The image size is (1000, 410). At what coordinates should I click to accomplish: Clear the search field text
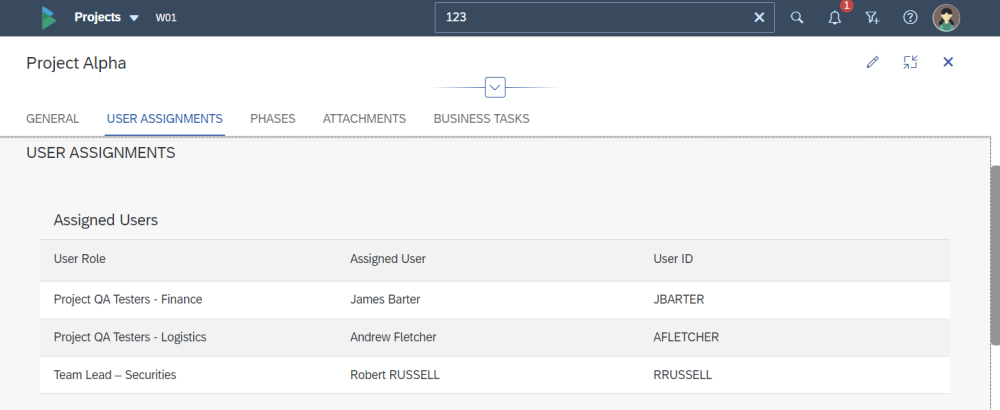point(759,18)
